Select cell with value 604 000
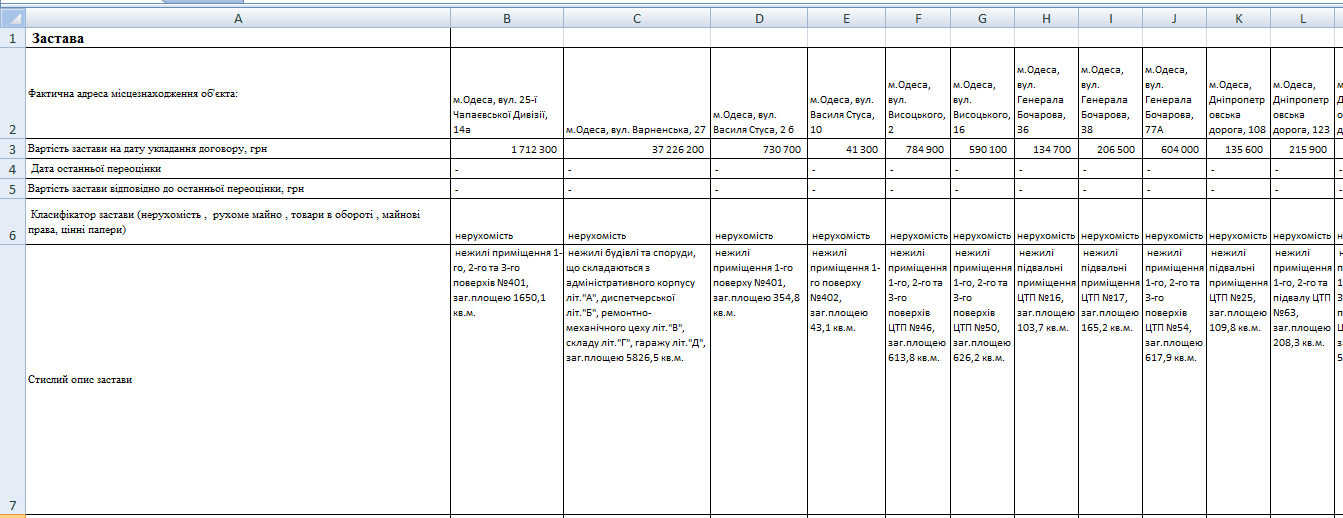 [1174, 148]
